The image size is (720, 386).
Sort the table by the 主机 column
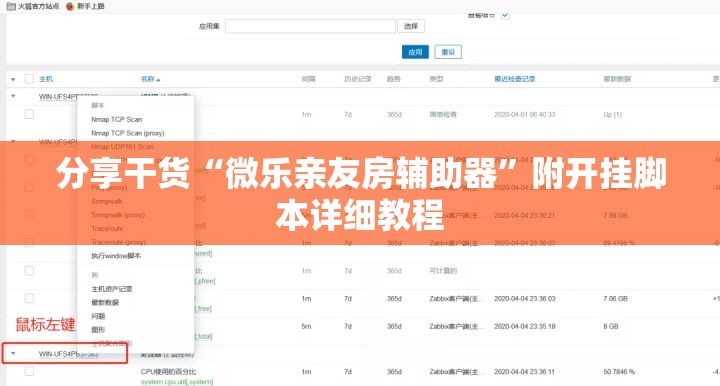[x=46, y=79]
